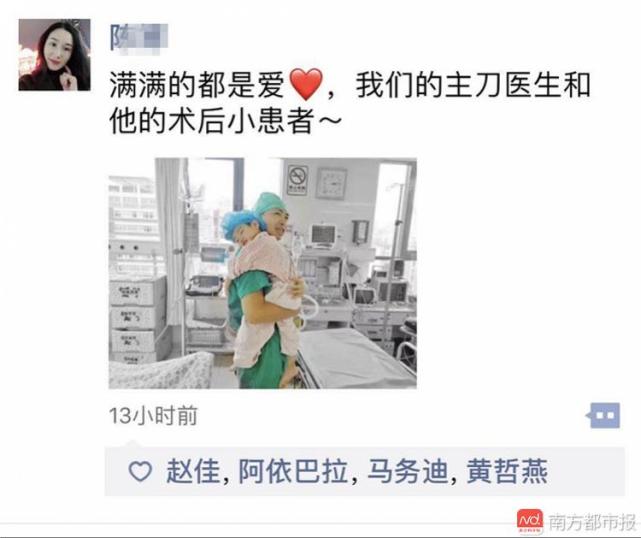Click the child's blue cap in photo
Screen dimensions: 641x538
coord(237,224)
